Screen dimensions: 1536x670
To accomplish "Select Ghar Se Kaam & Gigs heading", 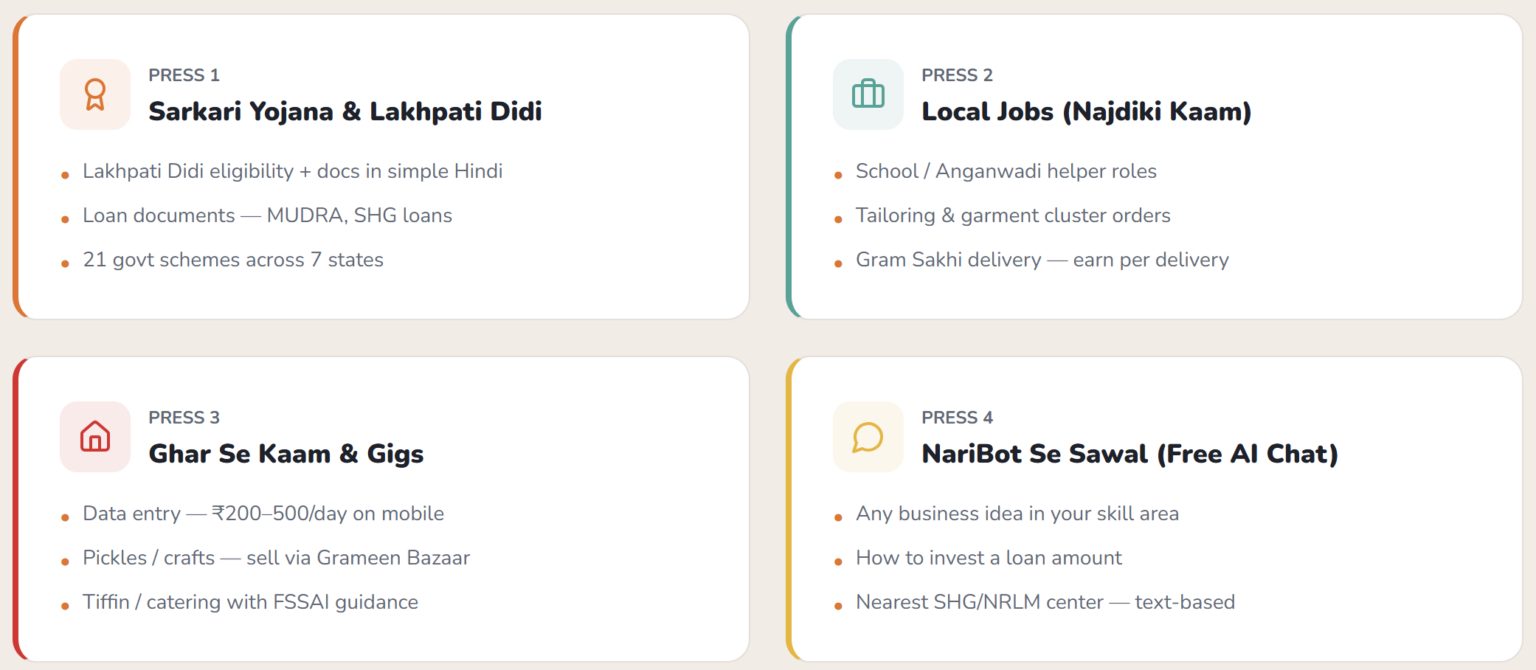I will (x=286, y=453).
